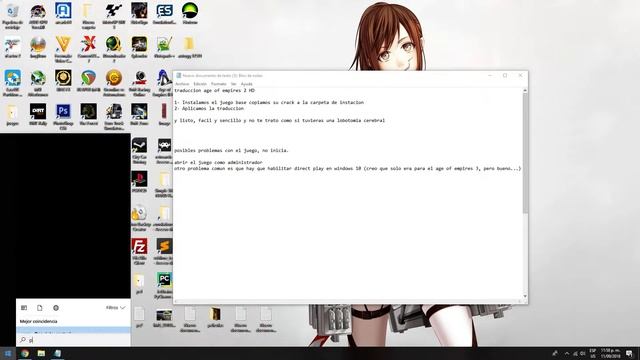Open File Explorer from the taskbar
Screen dimensions: 640x360
pyautogui.click(x=41, y=353)
